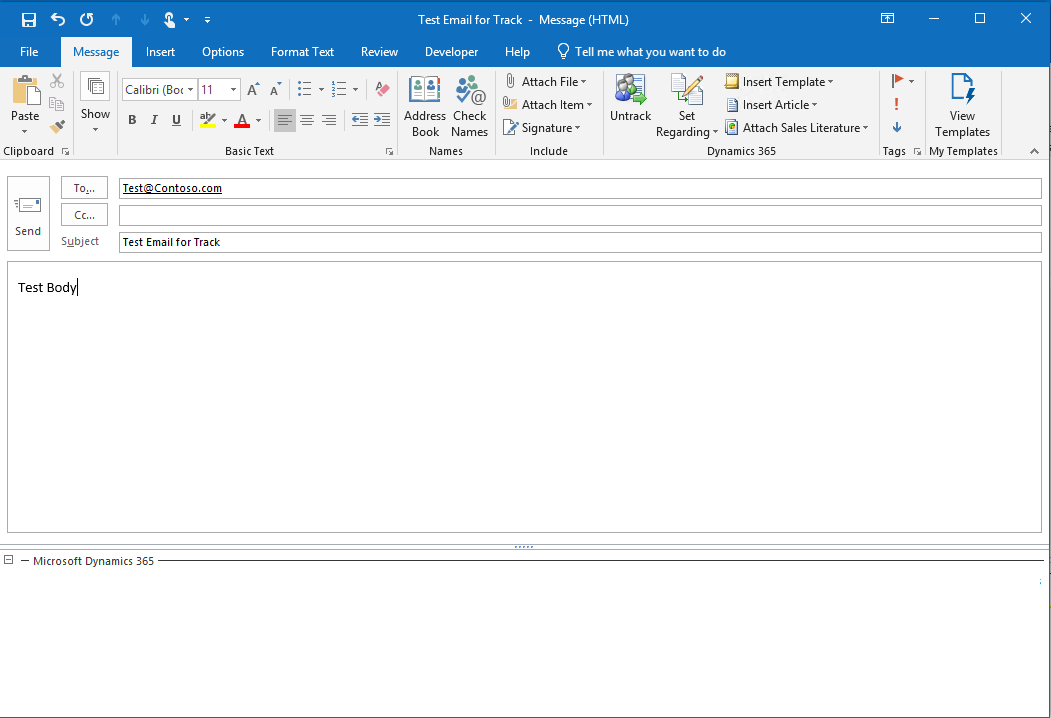Viewport: 1051px width, 718px height.
Task: Collapse the ribbon with the up chevron
Action: 1034,152
